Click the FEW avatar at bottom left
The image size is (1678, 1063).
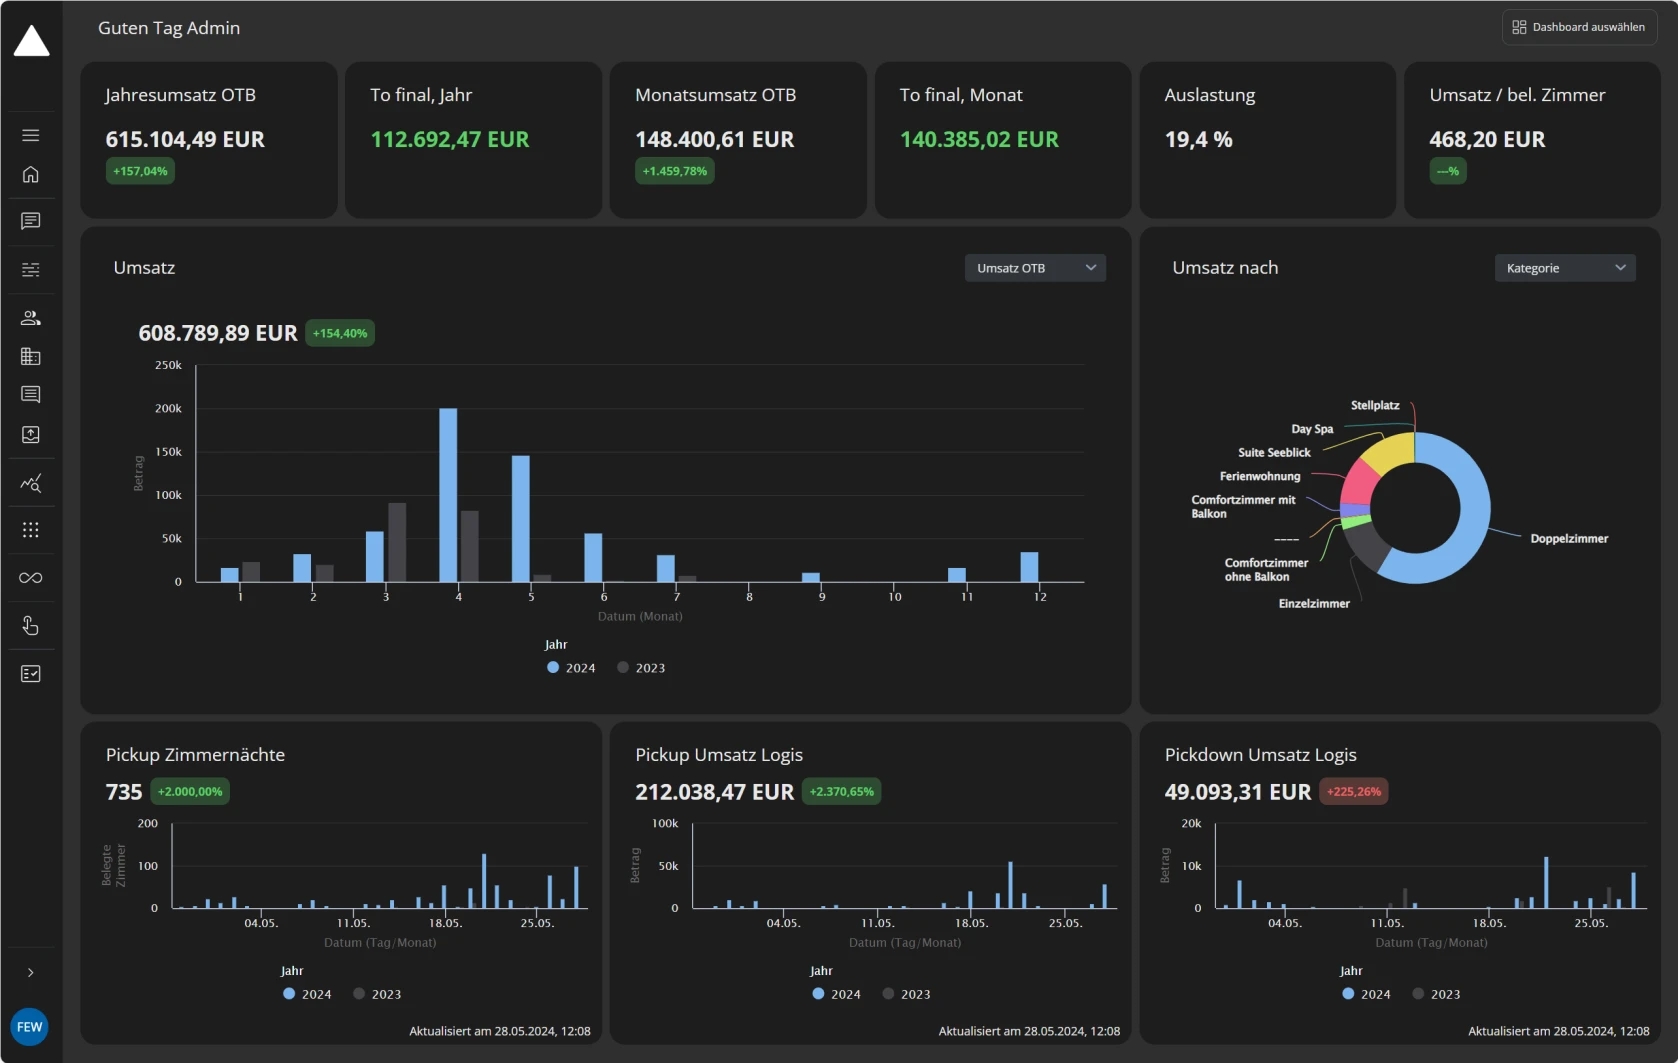29,1026
